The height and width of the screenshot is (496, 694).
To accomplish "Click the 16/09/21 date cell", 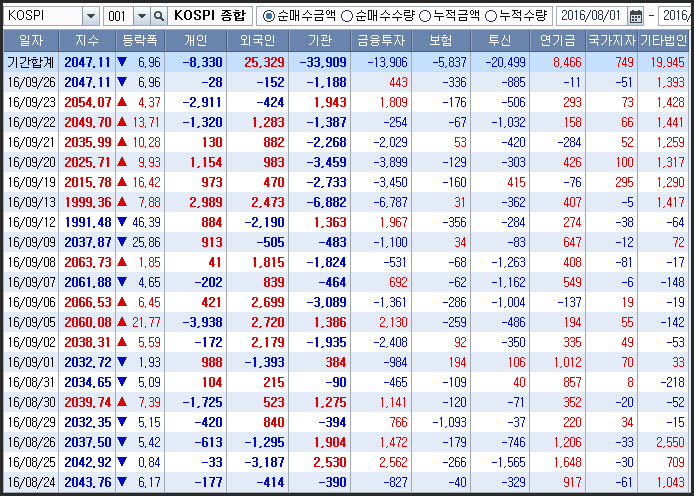I will 31,142.
